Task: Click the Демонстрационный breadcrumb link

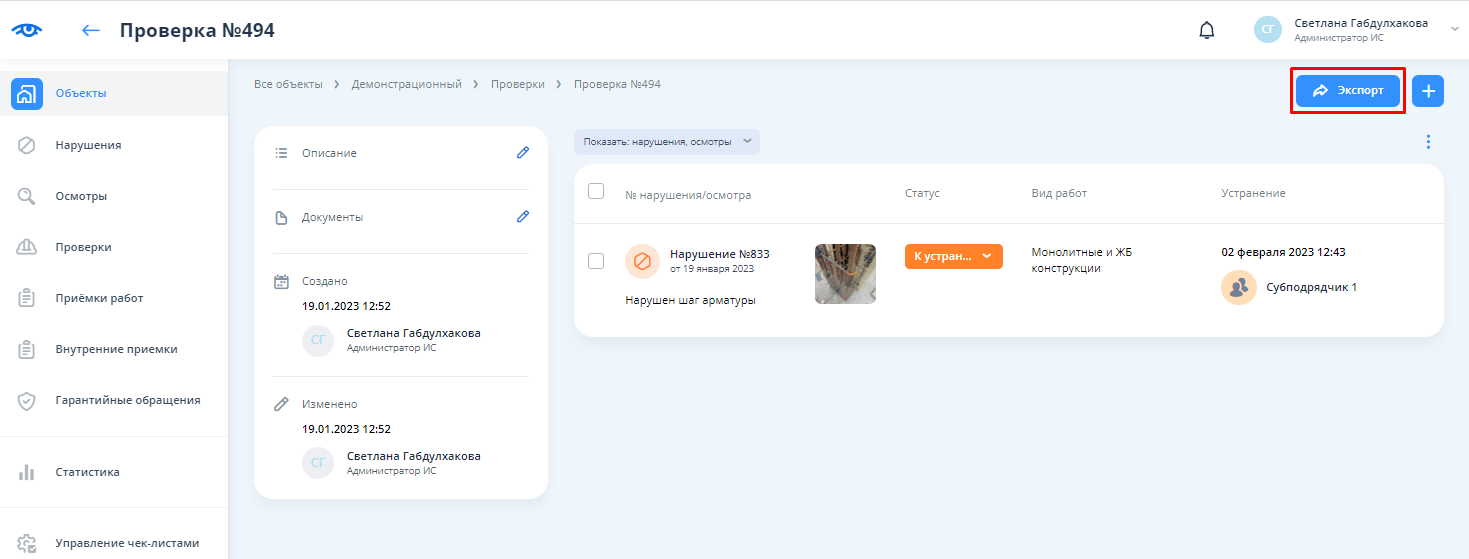Action: coord(406,84)
